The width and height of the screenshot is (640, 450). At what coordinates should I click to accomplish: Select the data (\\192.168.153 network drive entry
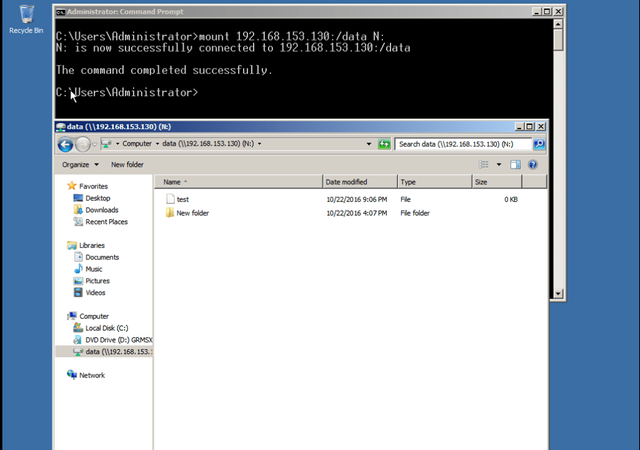pyautogui.click(x=104, y=352)
